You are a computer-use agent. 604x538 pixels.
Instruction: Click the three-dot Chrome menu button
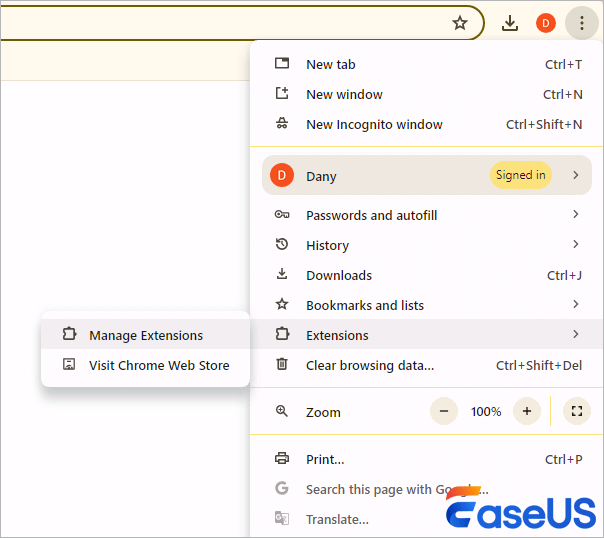[x=581, y=23]
